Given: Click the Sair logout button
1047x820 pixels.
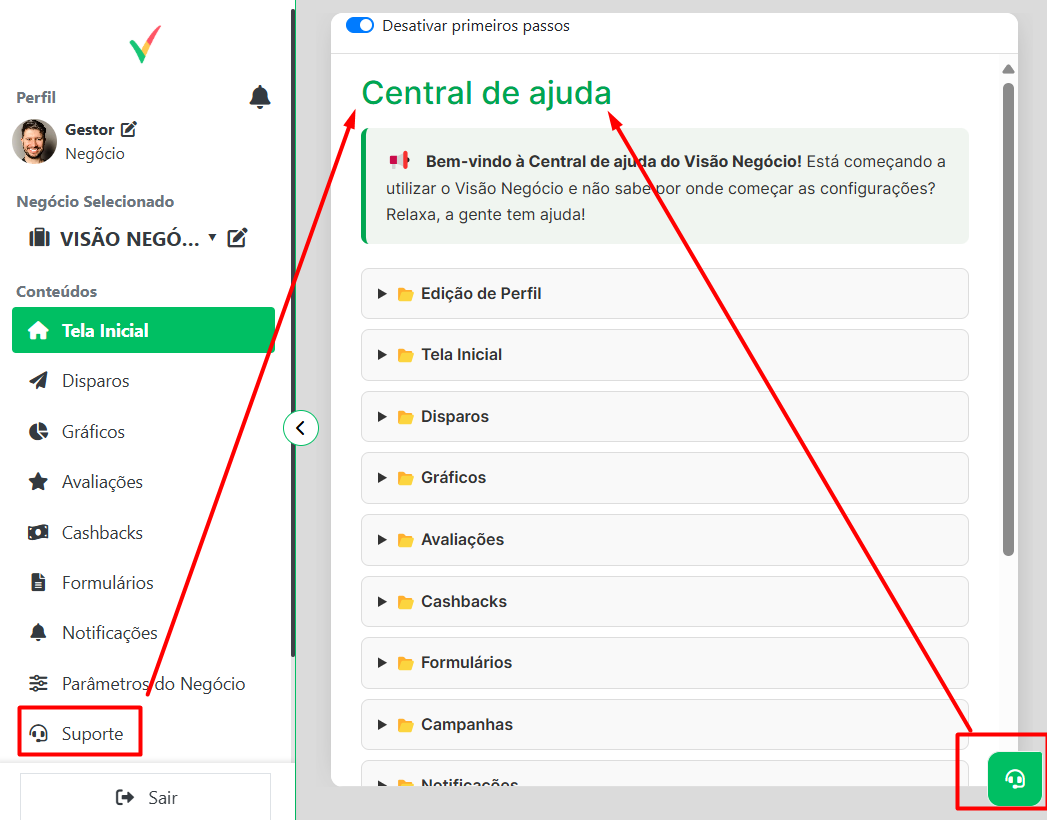Looking at the screenshot, I should pos(146,797).
